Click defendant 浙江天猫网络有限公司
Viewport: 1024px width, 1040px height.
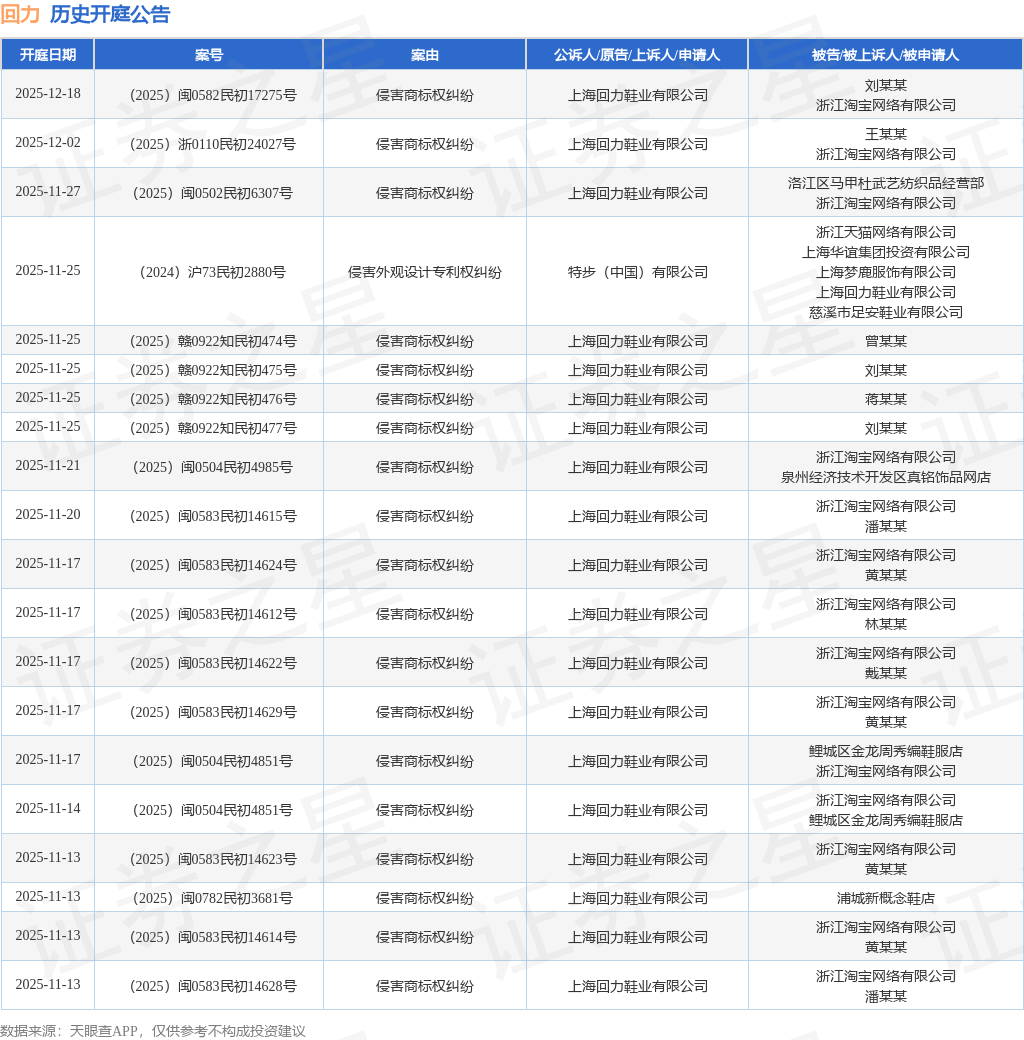(x=885, y=232)
